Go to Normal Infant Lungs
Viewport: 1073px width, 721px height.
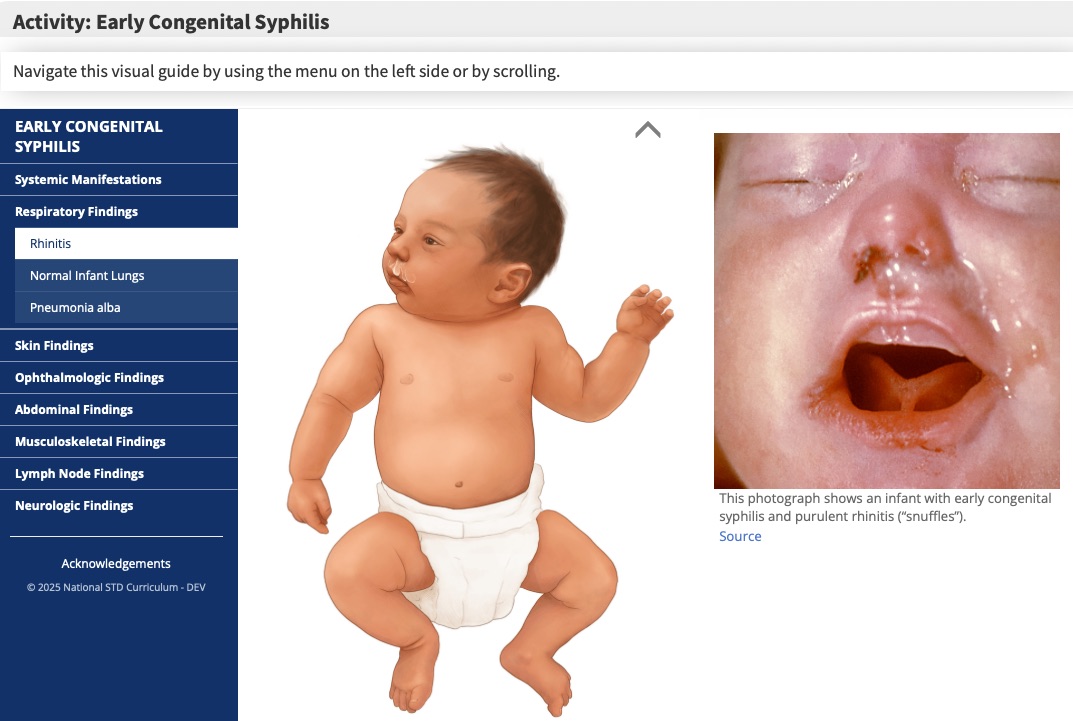127,276
